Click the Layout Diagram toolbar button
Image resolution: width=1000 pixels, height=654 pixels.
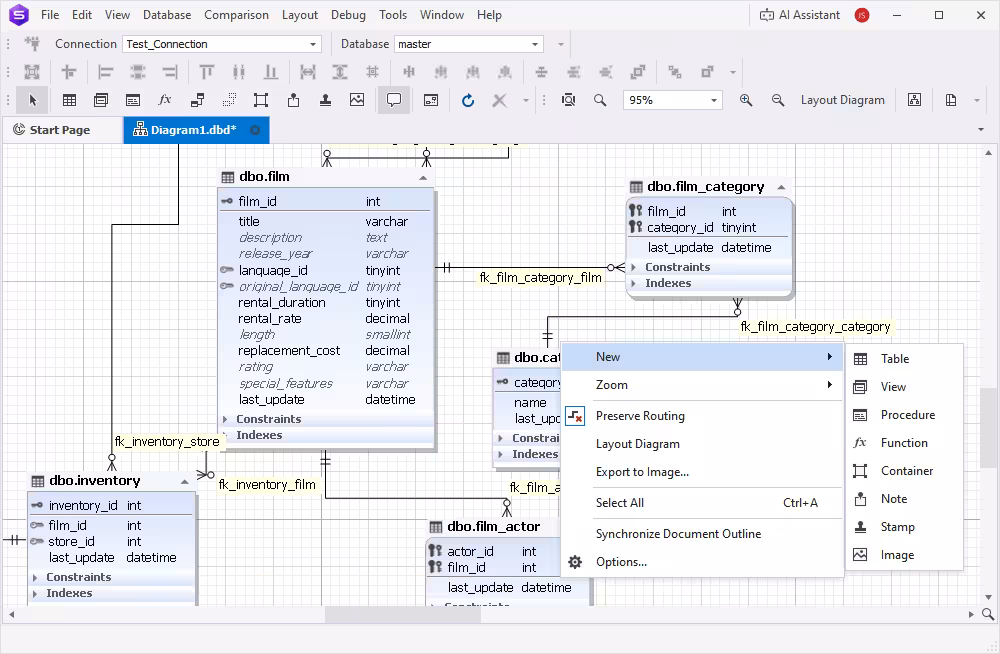click(842, 100)
